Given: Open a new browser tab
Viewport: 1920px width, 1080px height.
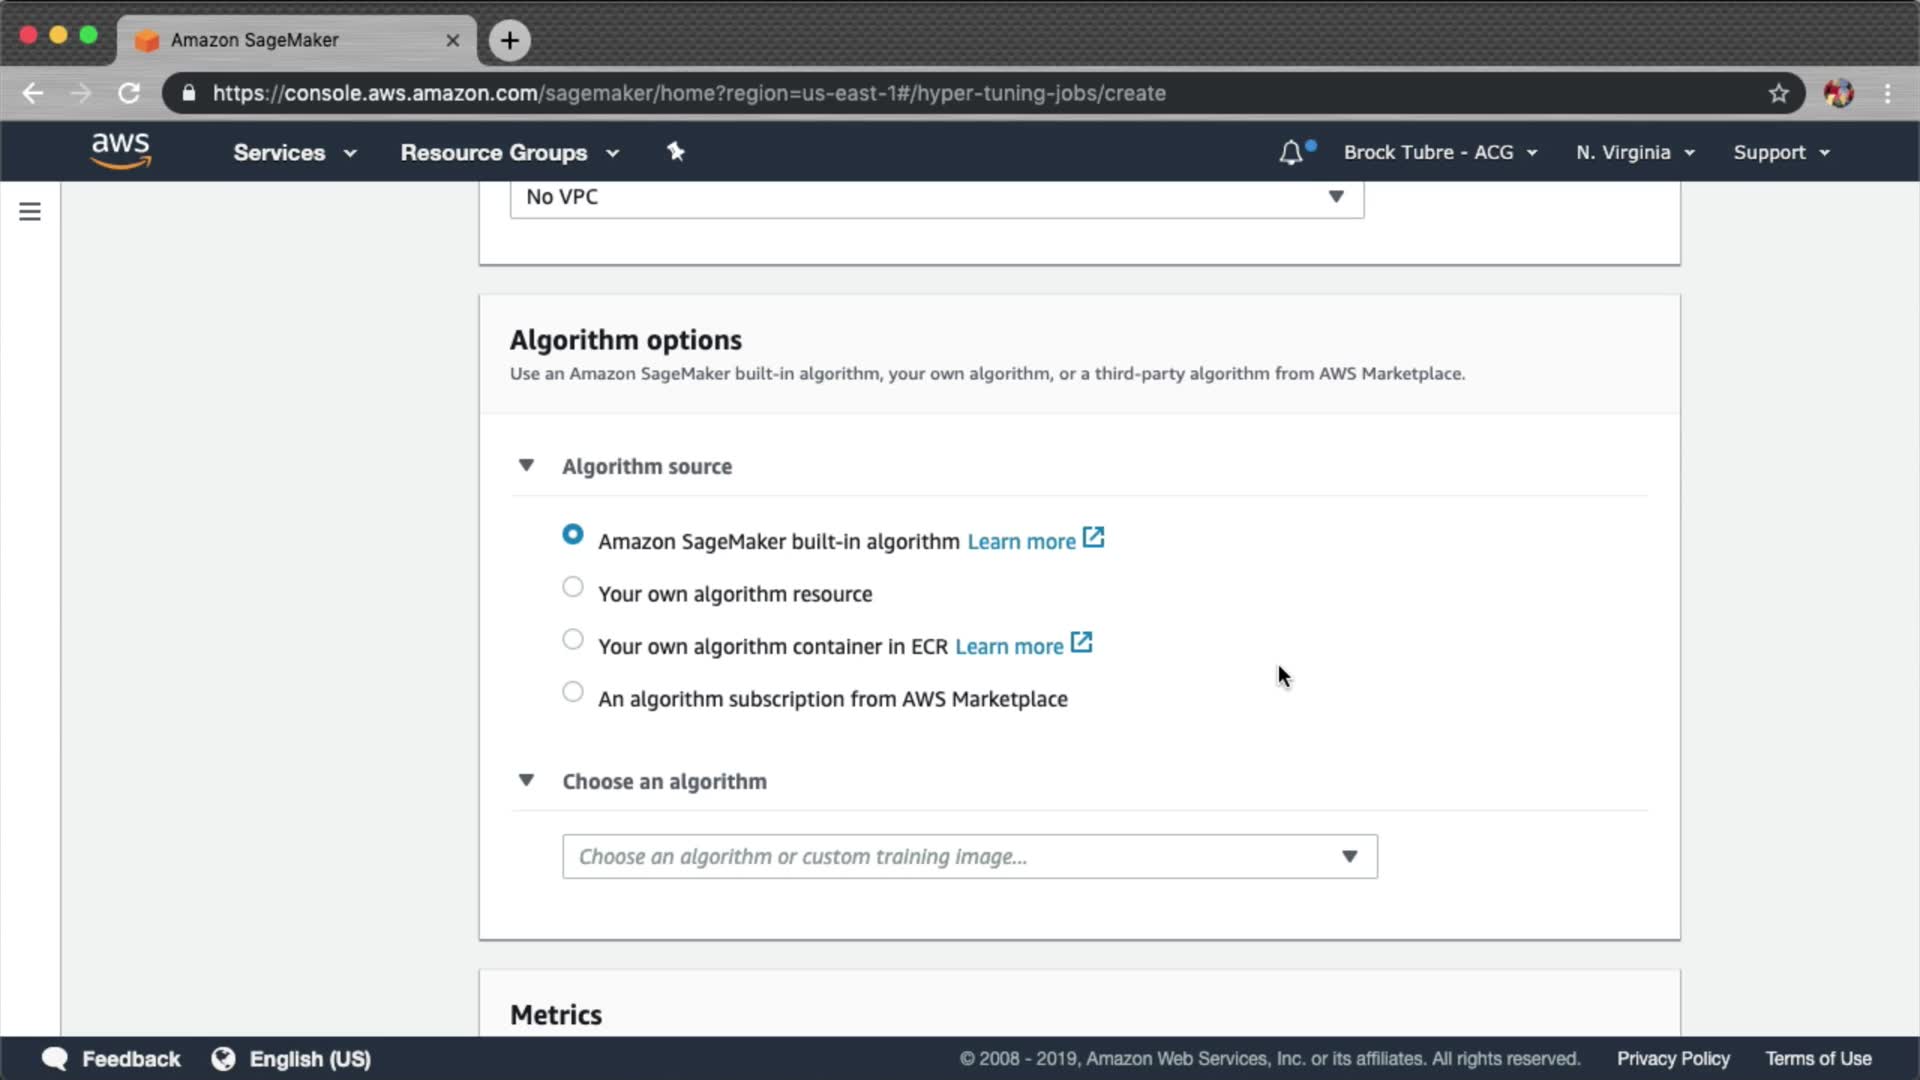Looking at the screenshot, I should [x=510, y=40].
